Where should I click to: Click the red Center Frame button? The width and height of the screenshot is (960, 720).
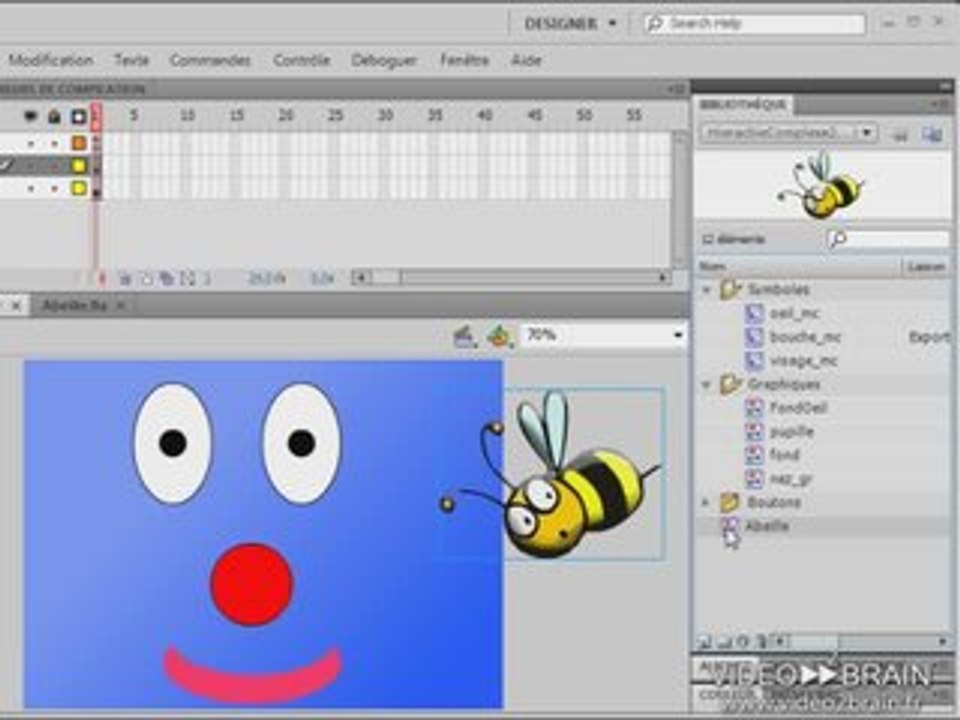tap(102, 279)
